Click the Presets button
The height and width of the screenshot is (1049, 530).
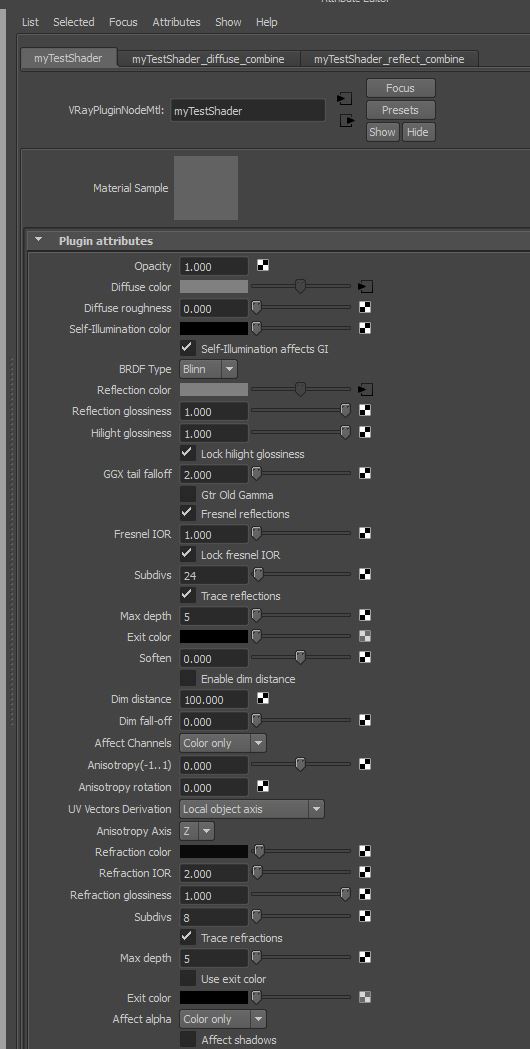click(x=400, y=110)
